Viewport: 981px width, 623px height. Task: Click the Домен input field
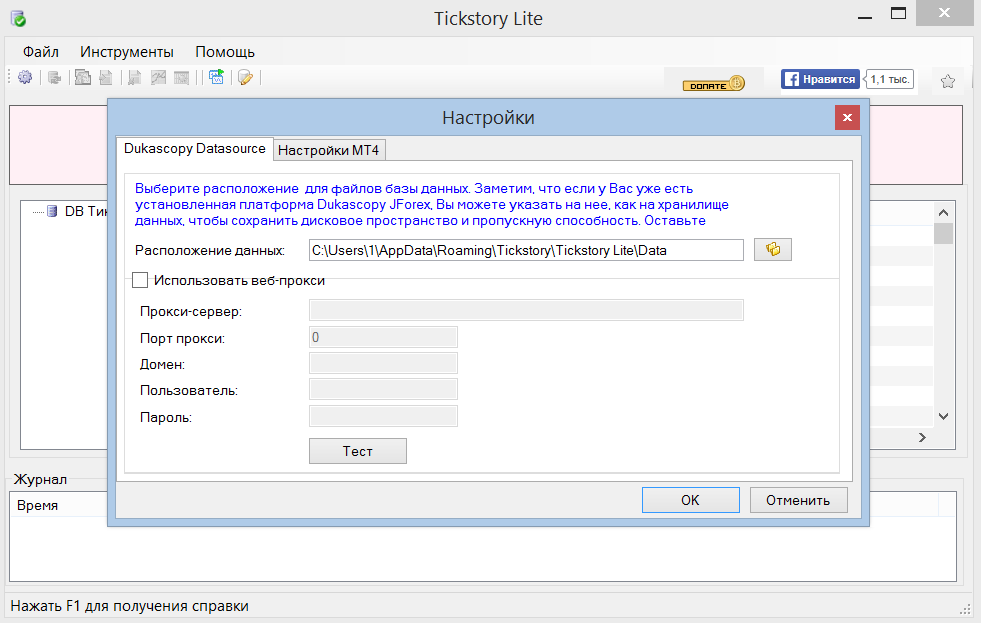tap(383, 363)
